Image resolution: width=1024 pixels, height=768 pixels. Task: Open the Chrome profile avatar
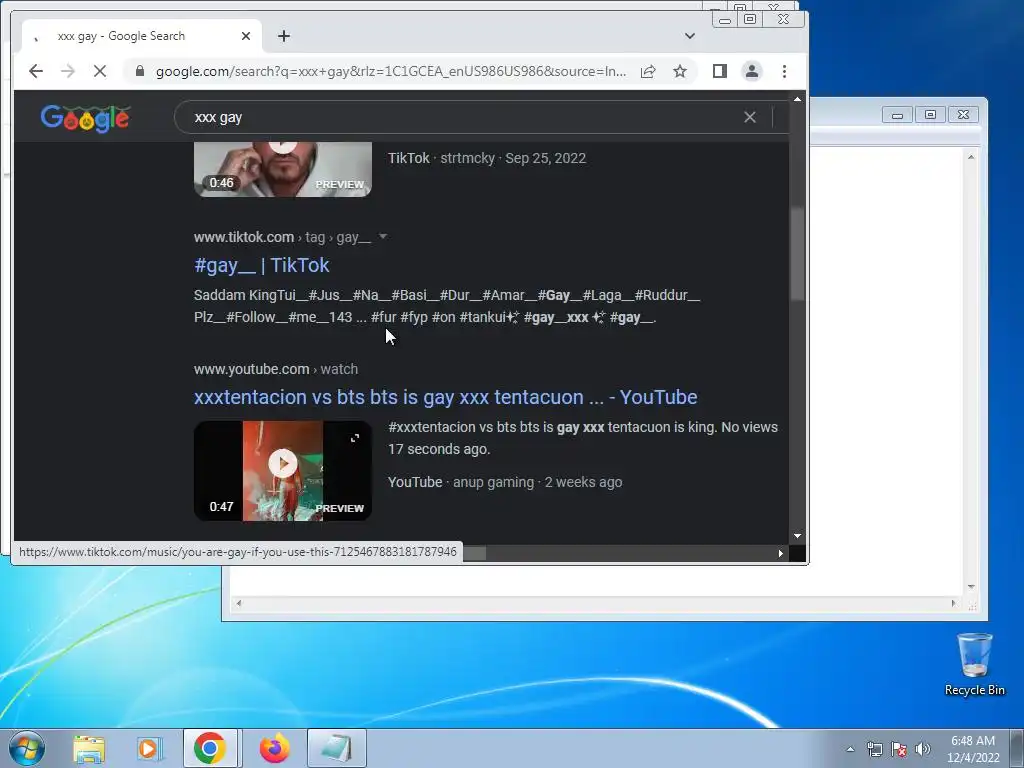(x=752, y=71)
